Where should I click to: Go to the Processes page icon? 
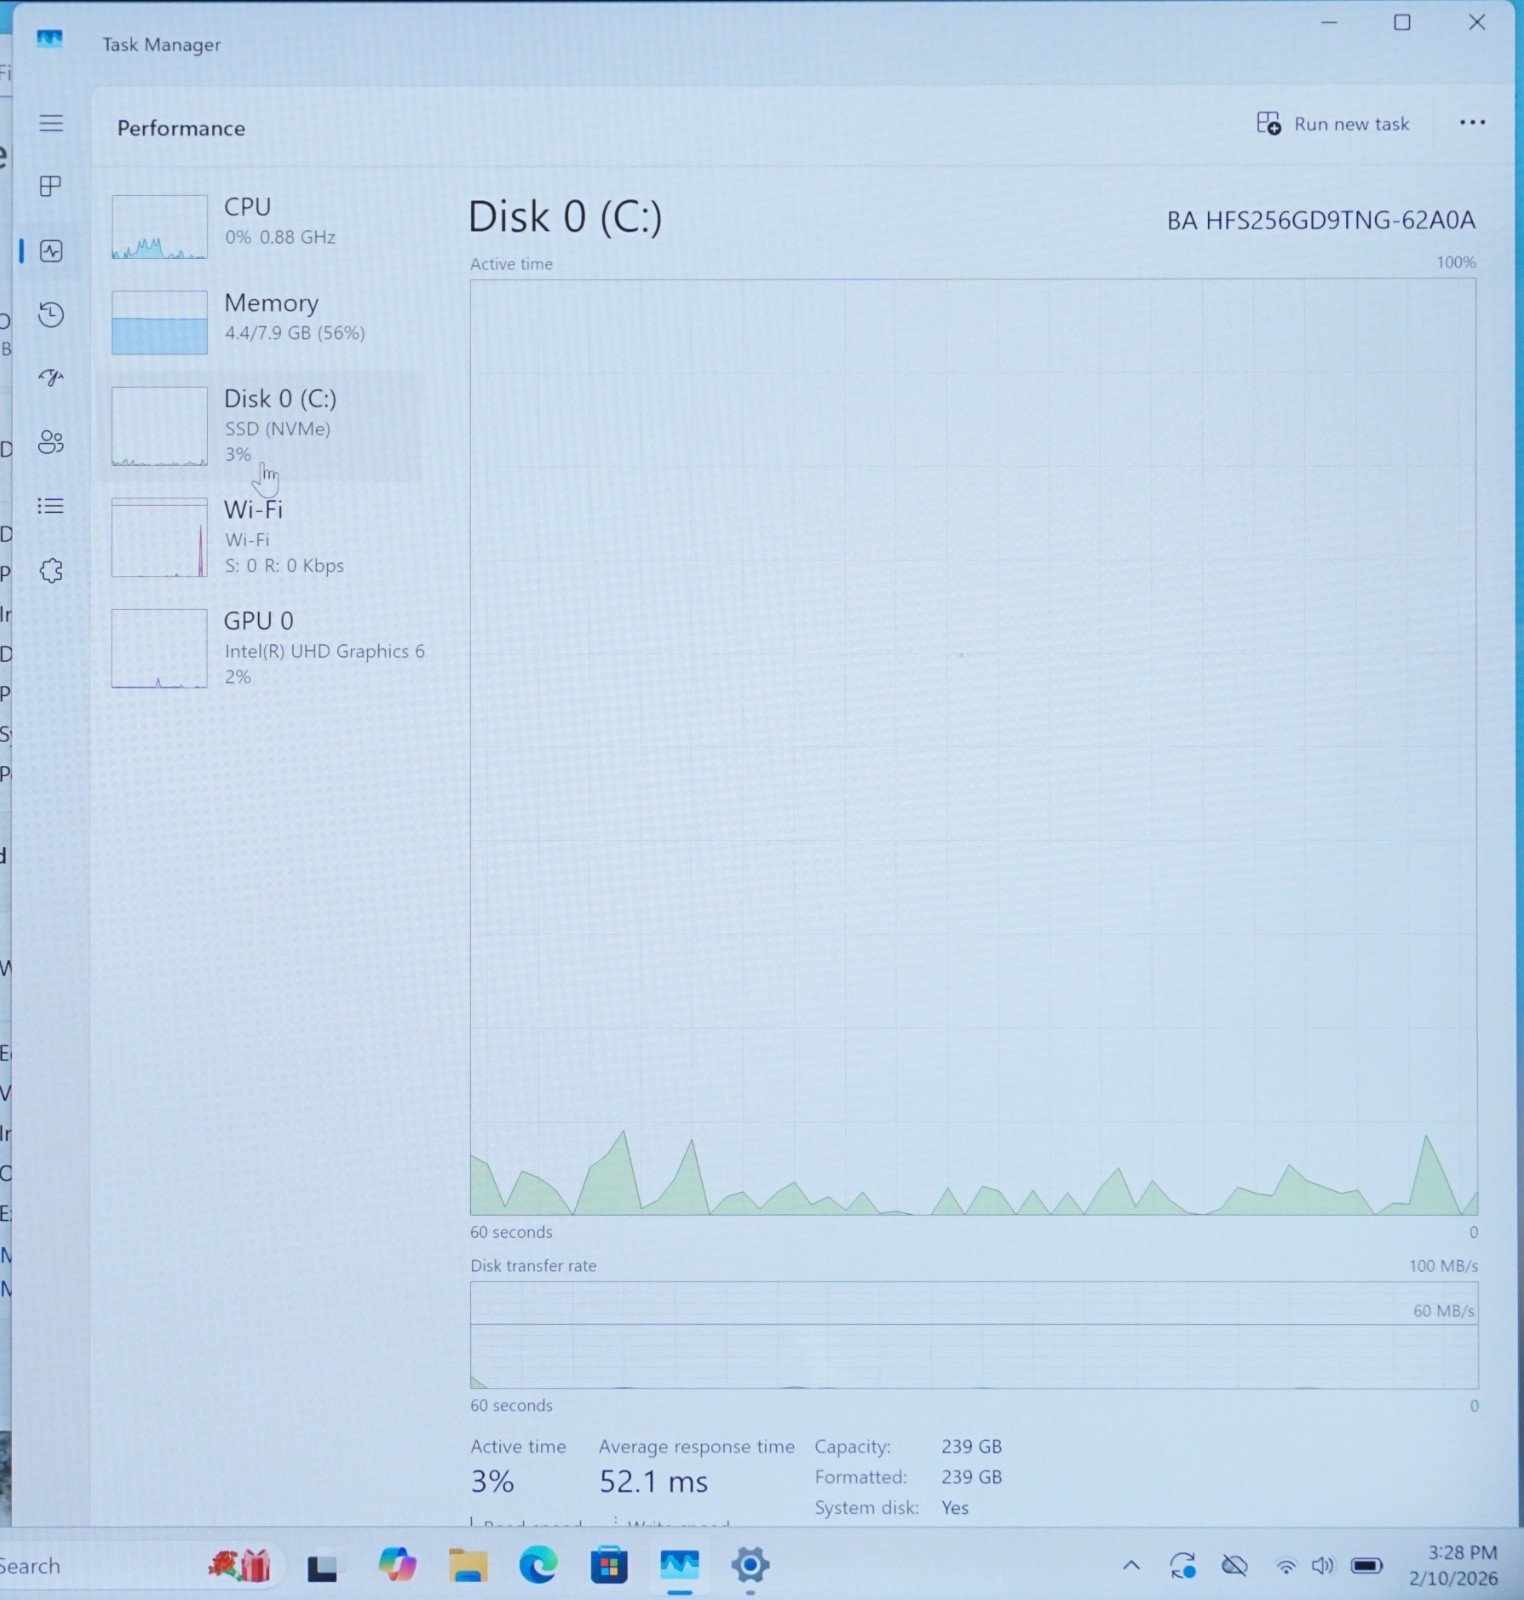point(51,186)
